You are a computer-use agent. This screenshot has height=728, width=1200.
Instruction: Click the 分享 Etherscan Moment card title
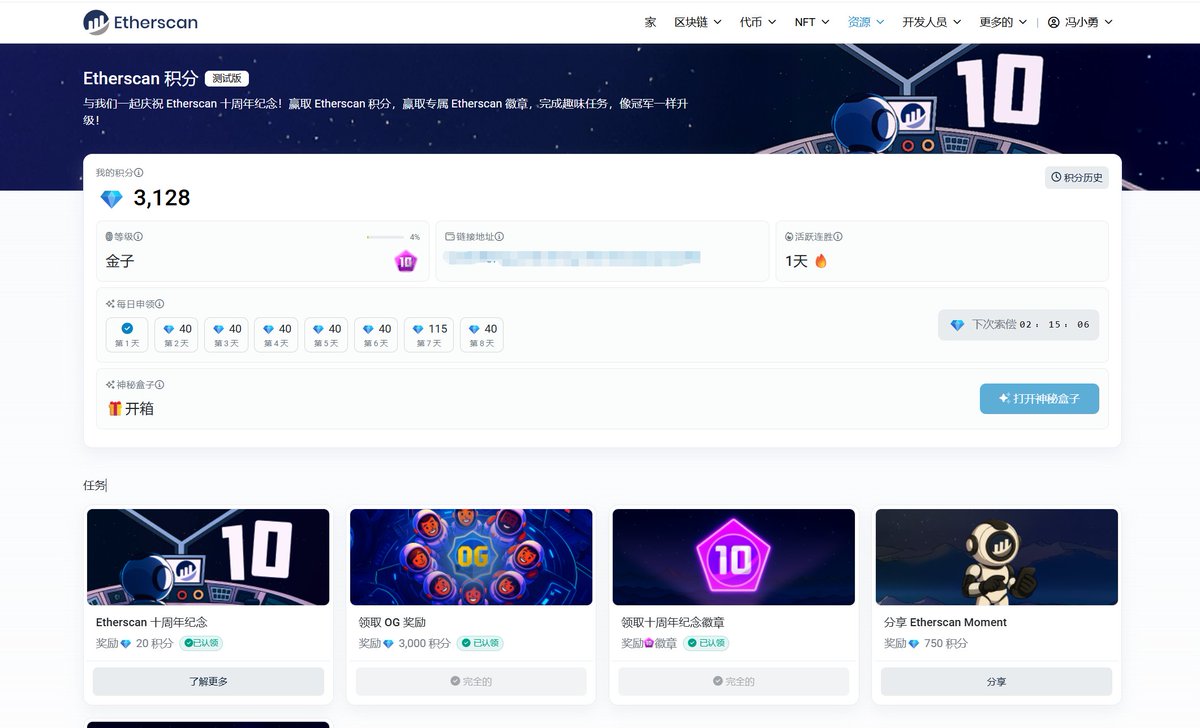945,622
